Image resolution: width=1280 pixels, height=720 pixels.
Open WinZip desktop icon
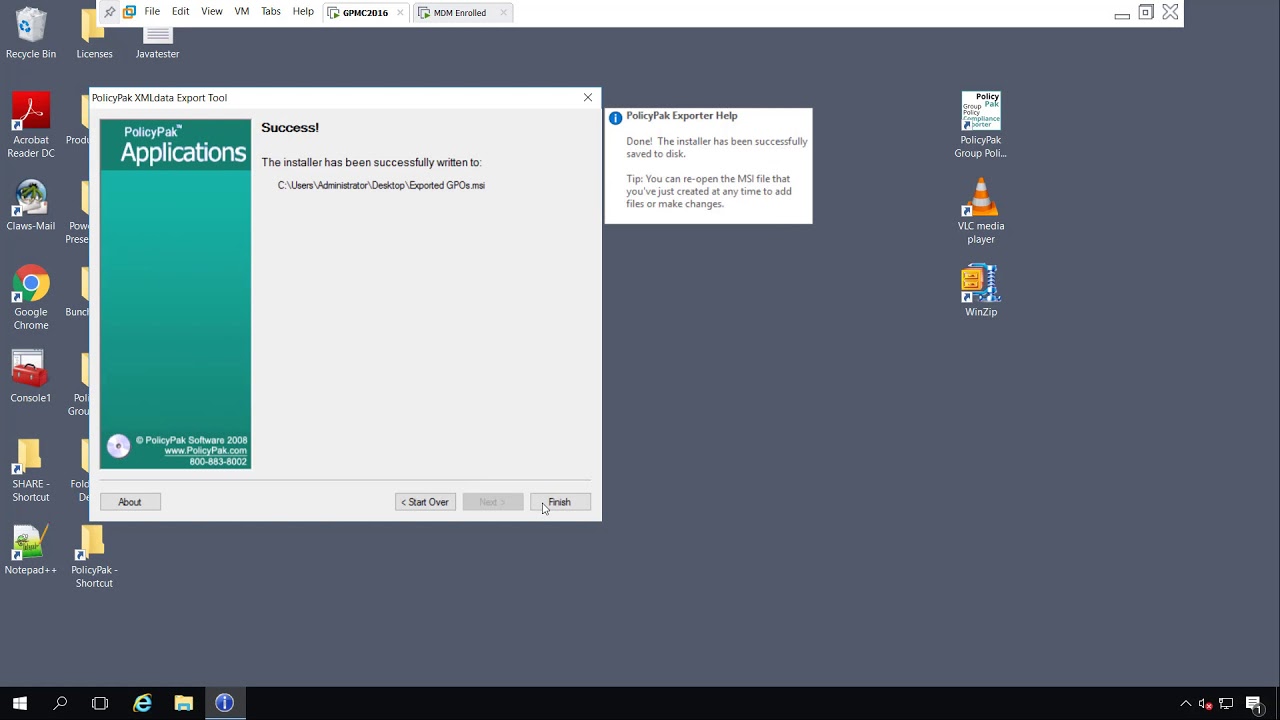click(980, 291)
